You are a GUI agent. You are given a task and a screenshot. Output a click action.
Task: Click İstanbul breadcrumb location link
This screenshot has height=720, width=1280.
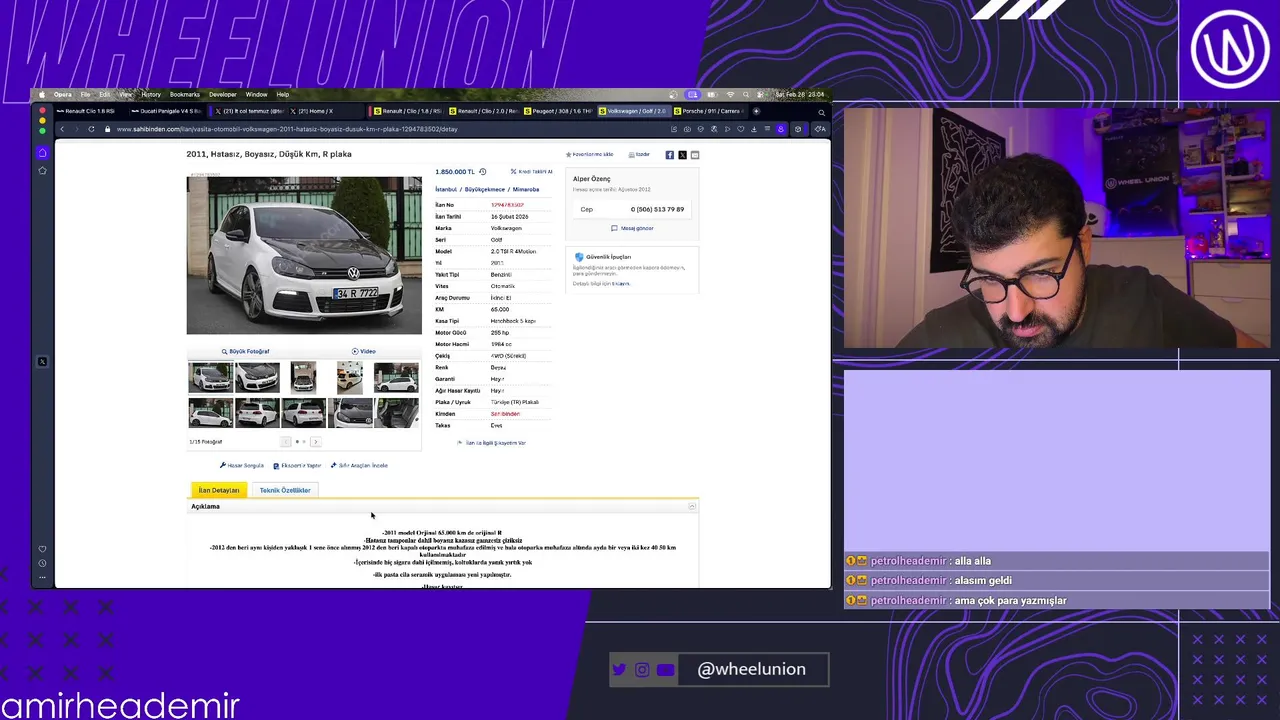(446, 189)
